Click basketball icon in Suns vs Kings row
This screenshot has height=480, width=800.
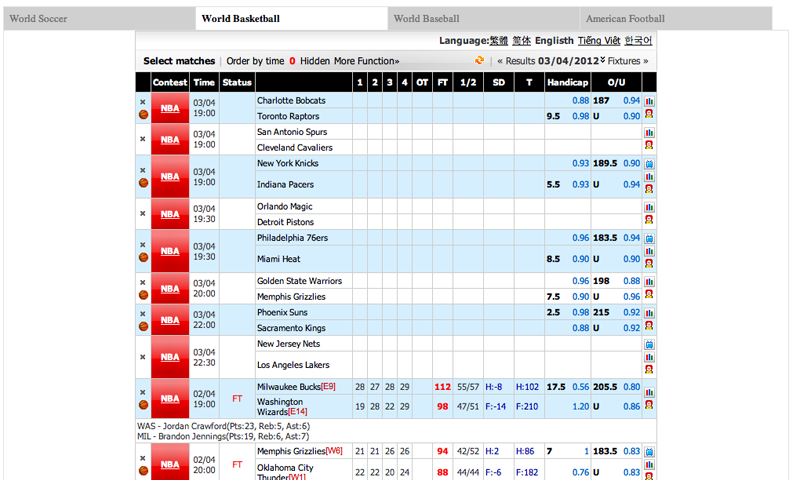click(x=143, y=326)
